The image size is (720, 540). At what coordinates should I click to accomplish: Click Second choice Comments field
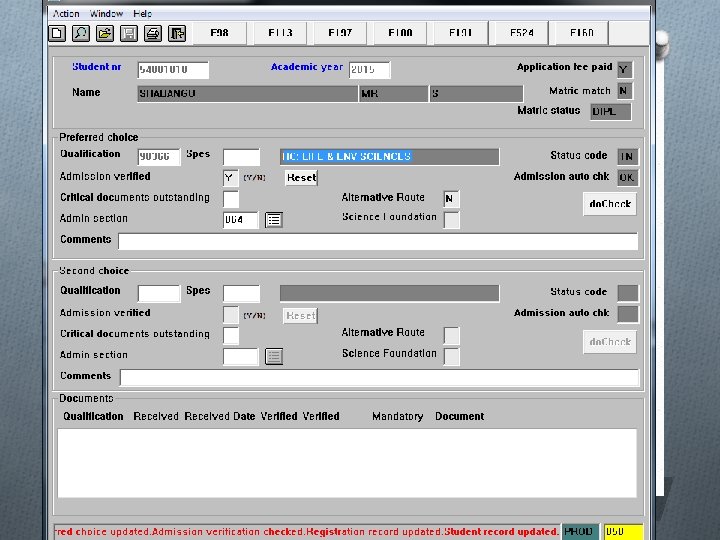379,377
